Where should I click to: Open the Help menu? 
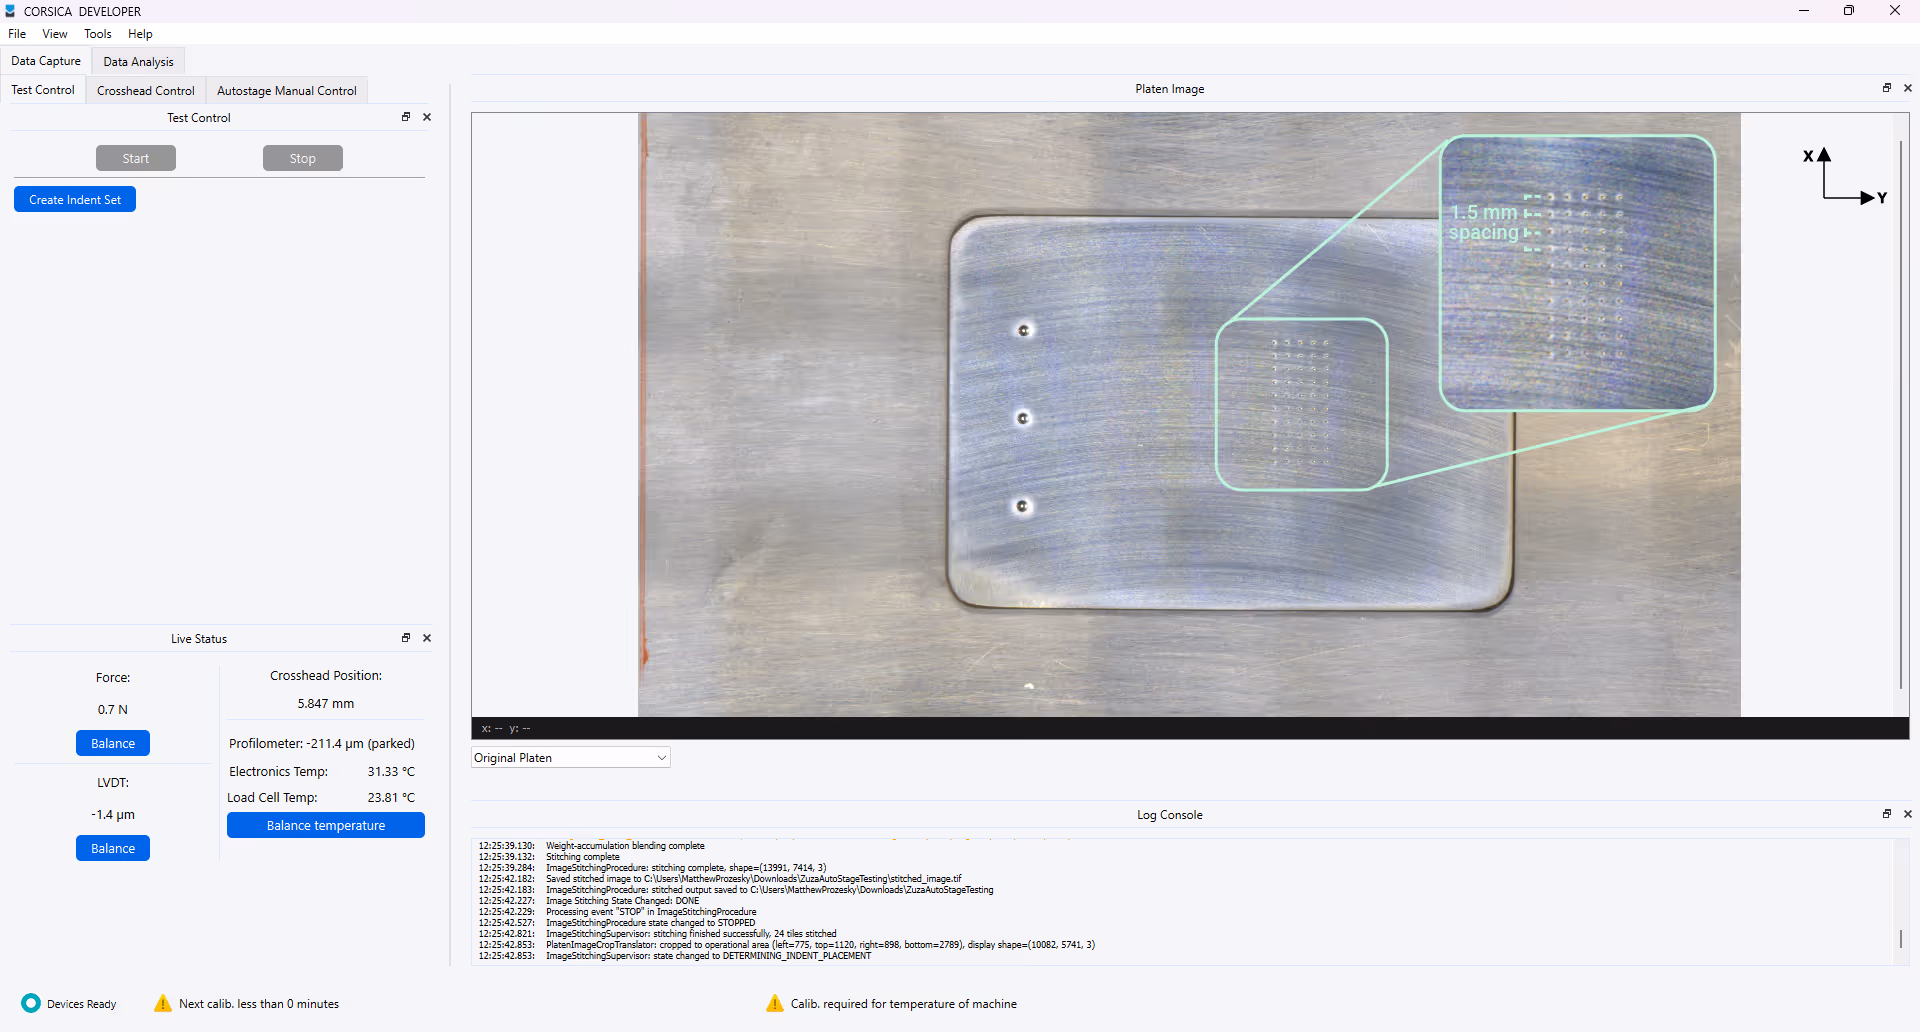pyautogui.click(x=140, y=34)
